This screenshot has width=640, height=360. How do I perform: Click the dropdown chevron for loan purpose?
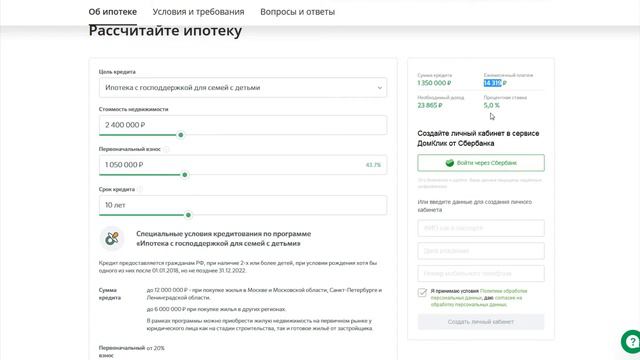point(380,88)
